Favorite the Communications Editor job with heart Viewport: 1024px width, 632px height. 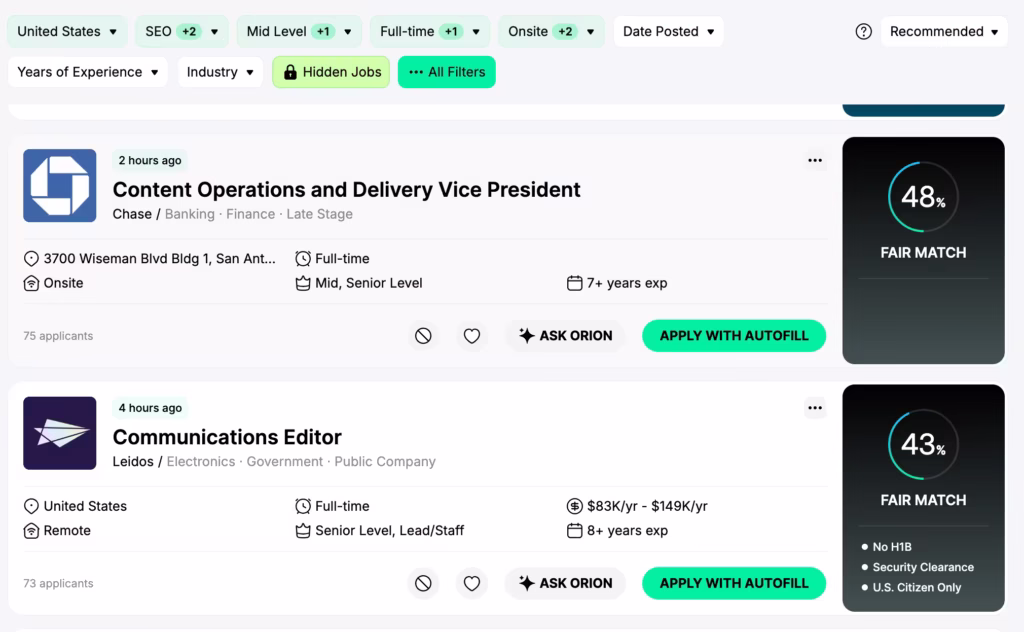click(x=472, y=583)
